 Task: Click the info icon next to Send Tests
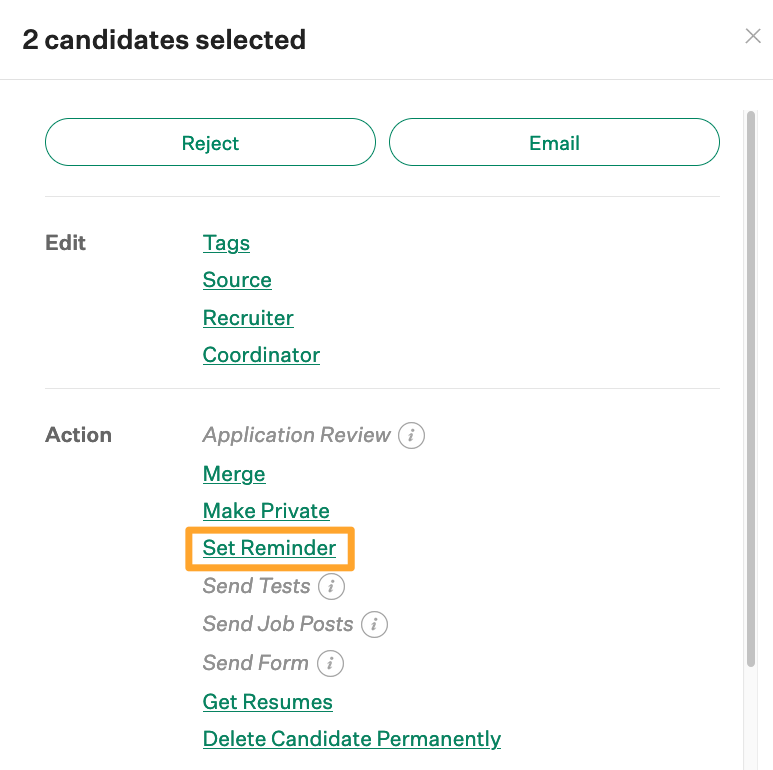[332, 587]
